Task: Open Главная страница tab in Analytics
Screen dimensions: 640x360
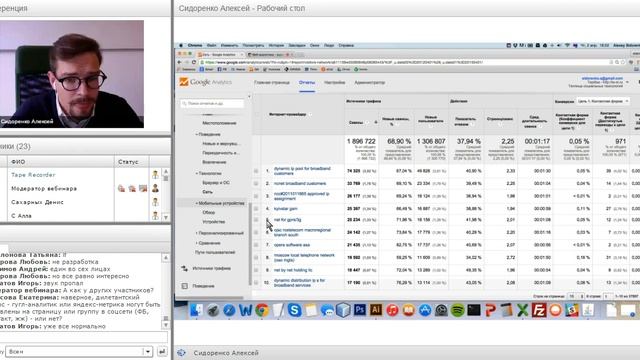Action: (x=272, y=82)
